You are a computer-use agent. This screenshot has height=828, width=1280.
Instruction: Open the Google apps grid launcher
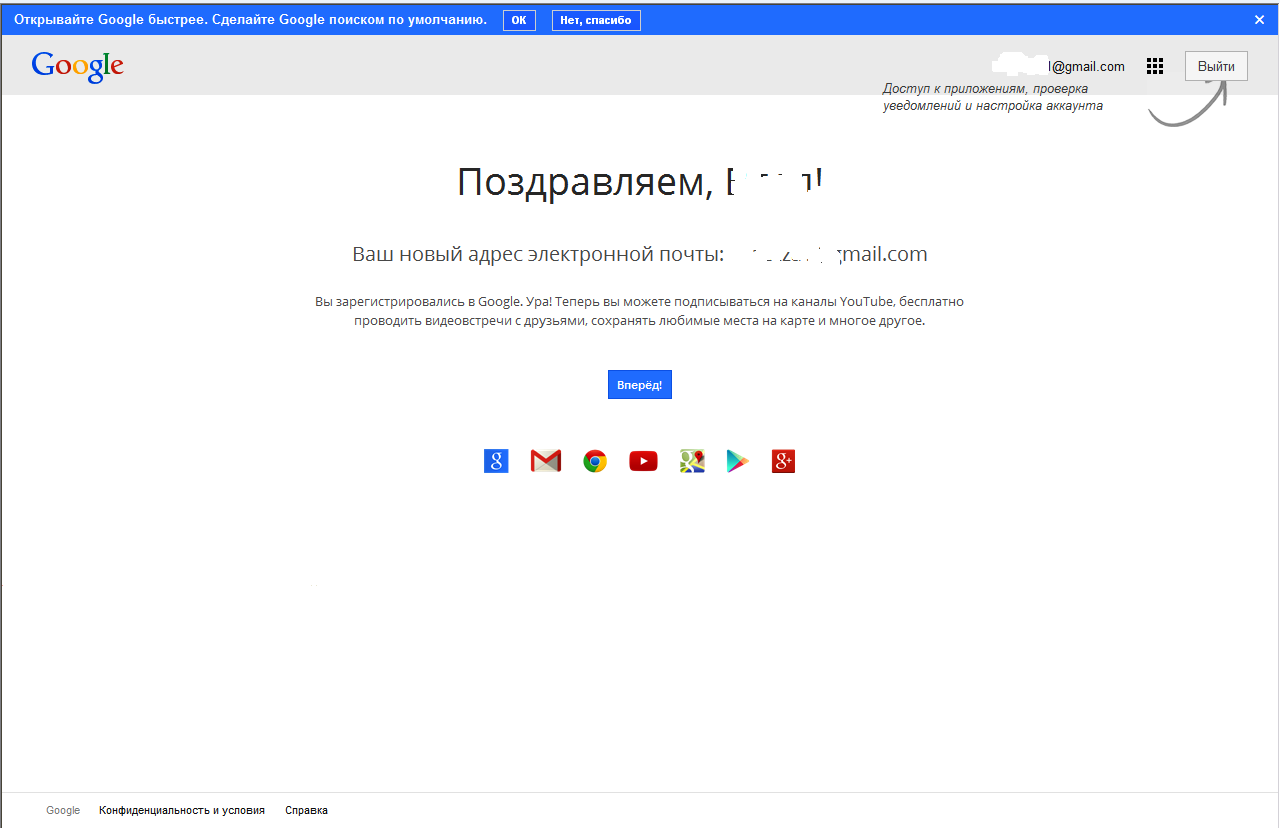tap(1155, 67)
